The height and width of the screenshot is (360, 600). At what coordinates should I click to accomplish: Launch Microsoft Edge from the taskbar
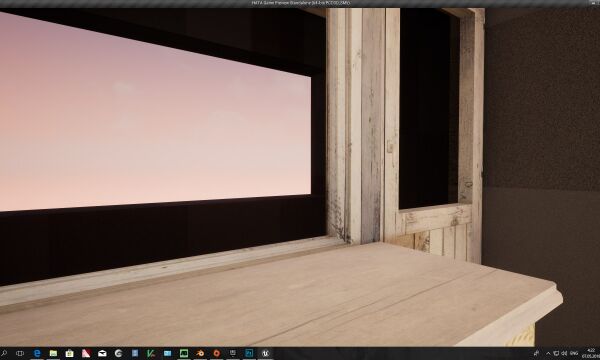[37, 353]
